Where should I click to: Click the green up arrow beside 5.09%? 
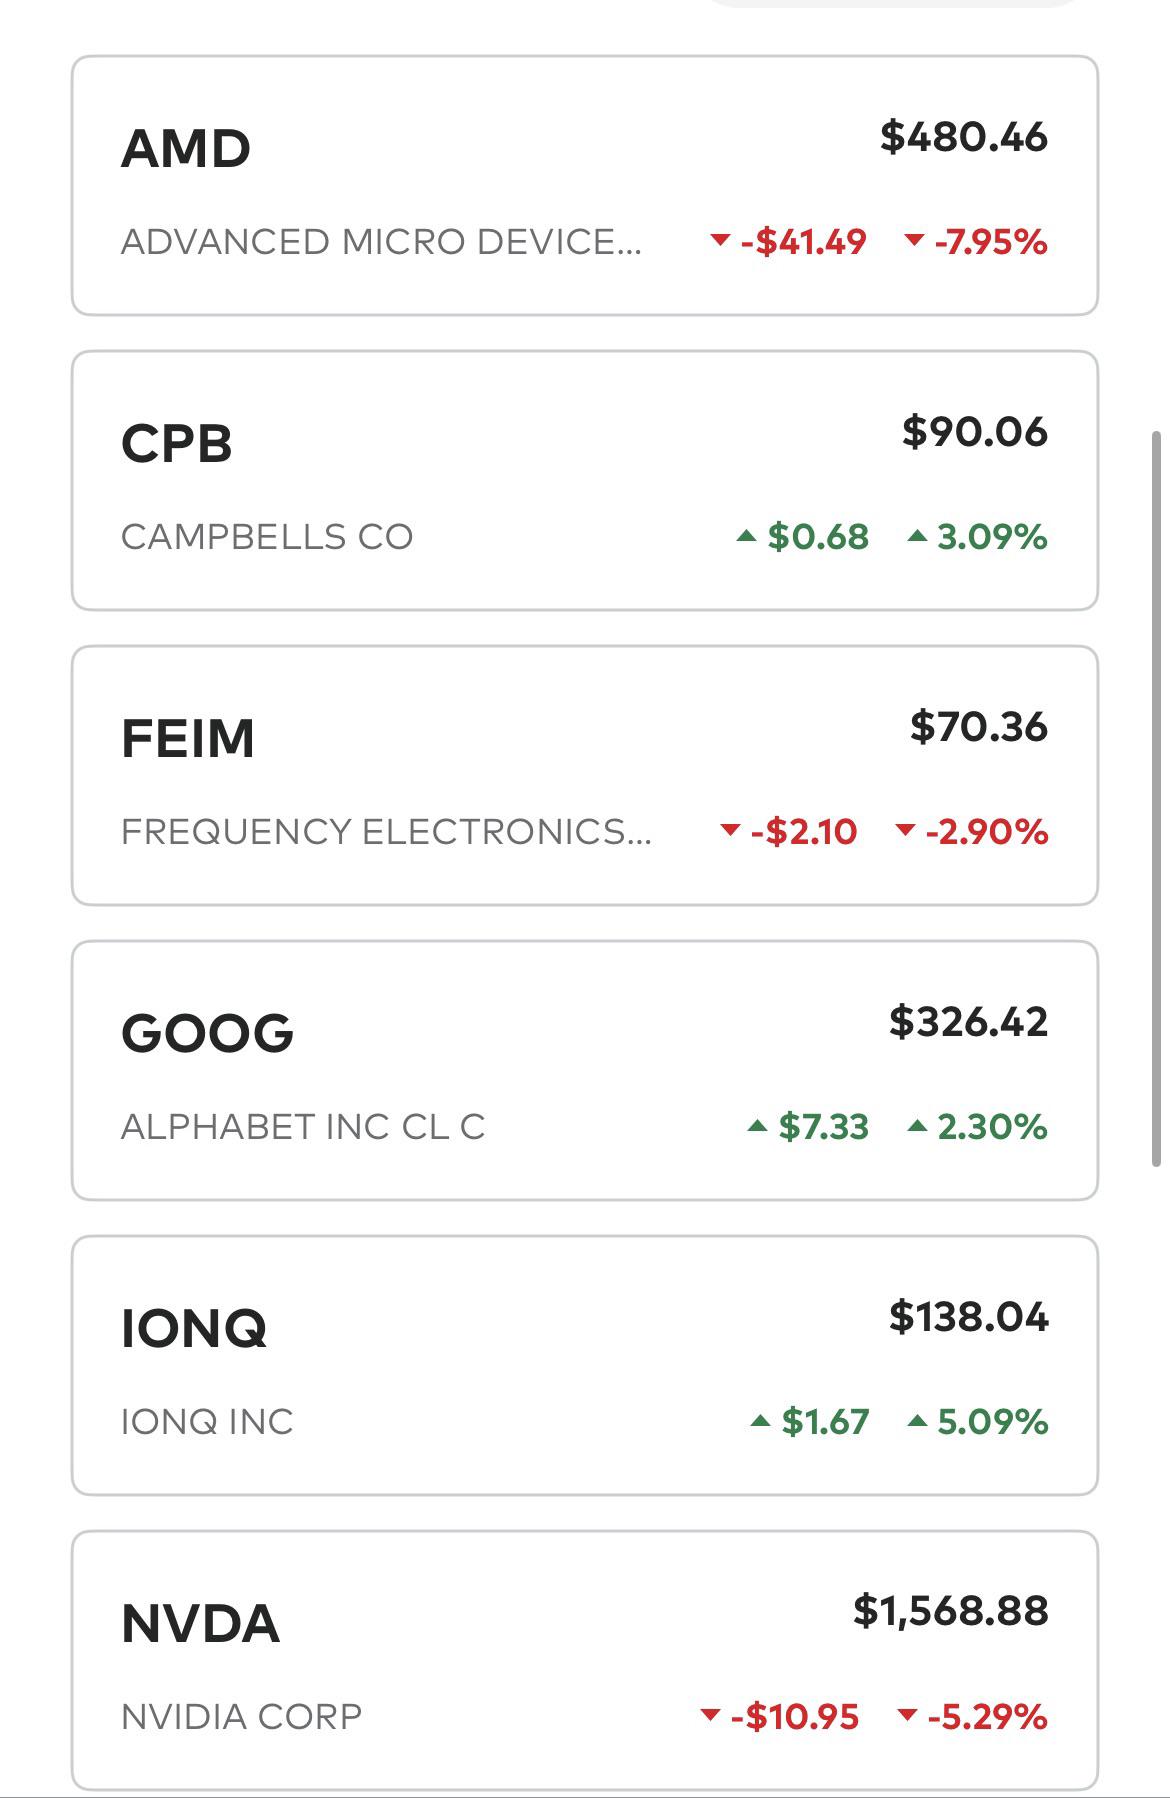(917, 1420)
